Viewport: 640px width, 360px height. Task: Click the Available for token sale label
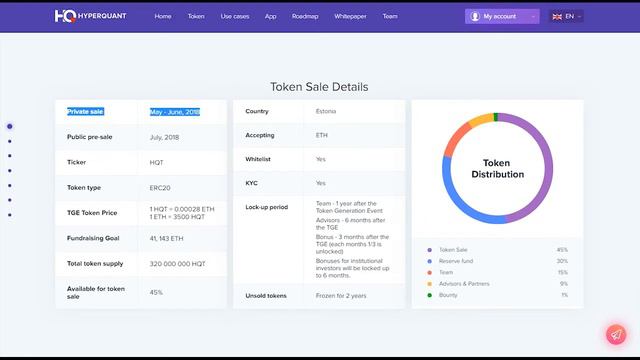[96, 293]
